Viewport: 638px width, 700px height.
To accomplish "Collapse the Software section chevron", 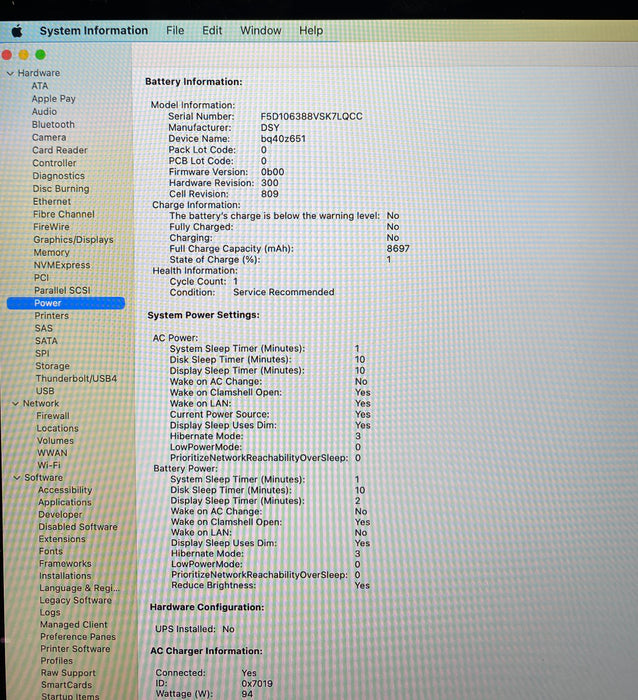I will click(x=17, y=478).
